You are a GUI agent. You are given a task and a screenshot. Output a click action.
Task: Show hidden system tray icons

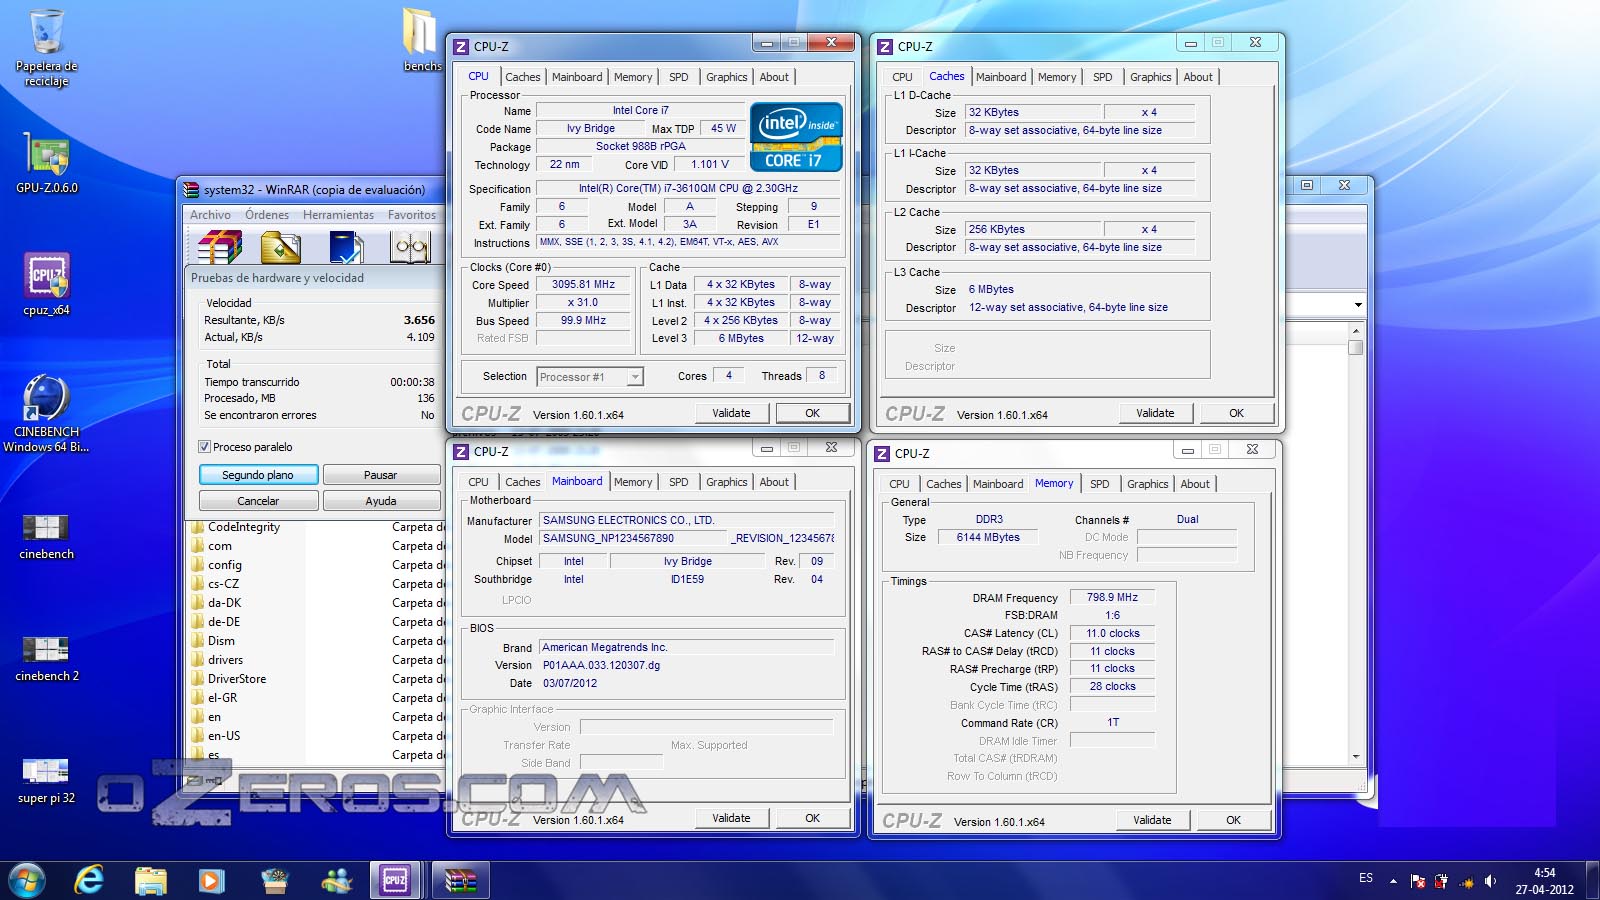point(1393,881)
